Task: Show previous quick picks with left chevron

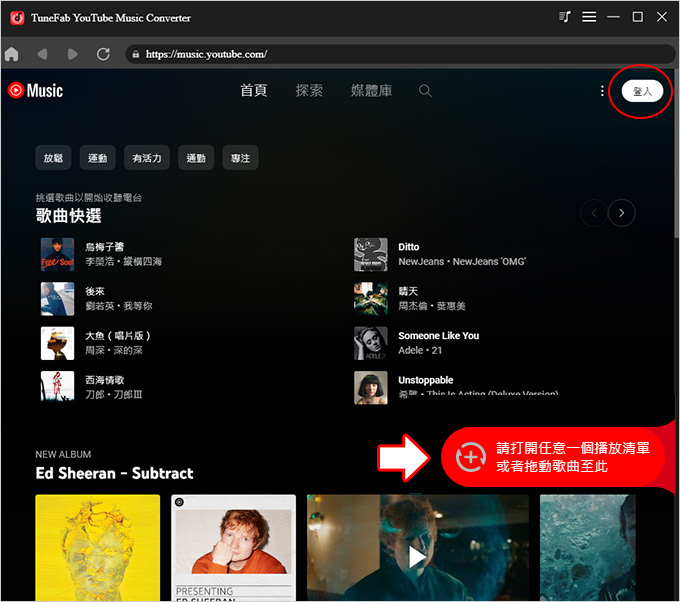Action: pyautogui.click(x=594, y=213)
